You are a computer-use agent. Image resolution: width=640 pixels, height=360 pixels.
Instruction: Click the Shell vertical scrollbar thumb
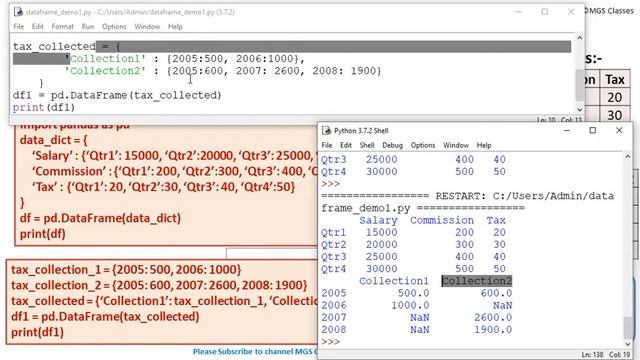[628, 327]
